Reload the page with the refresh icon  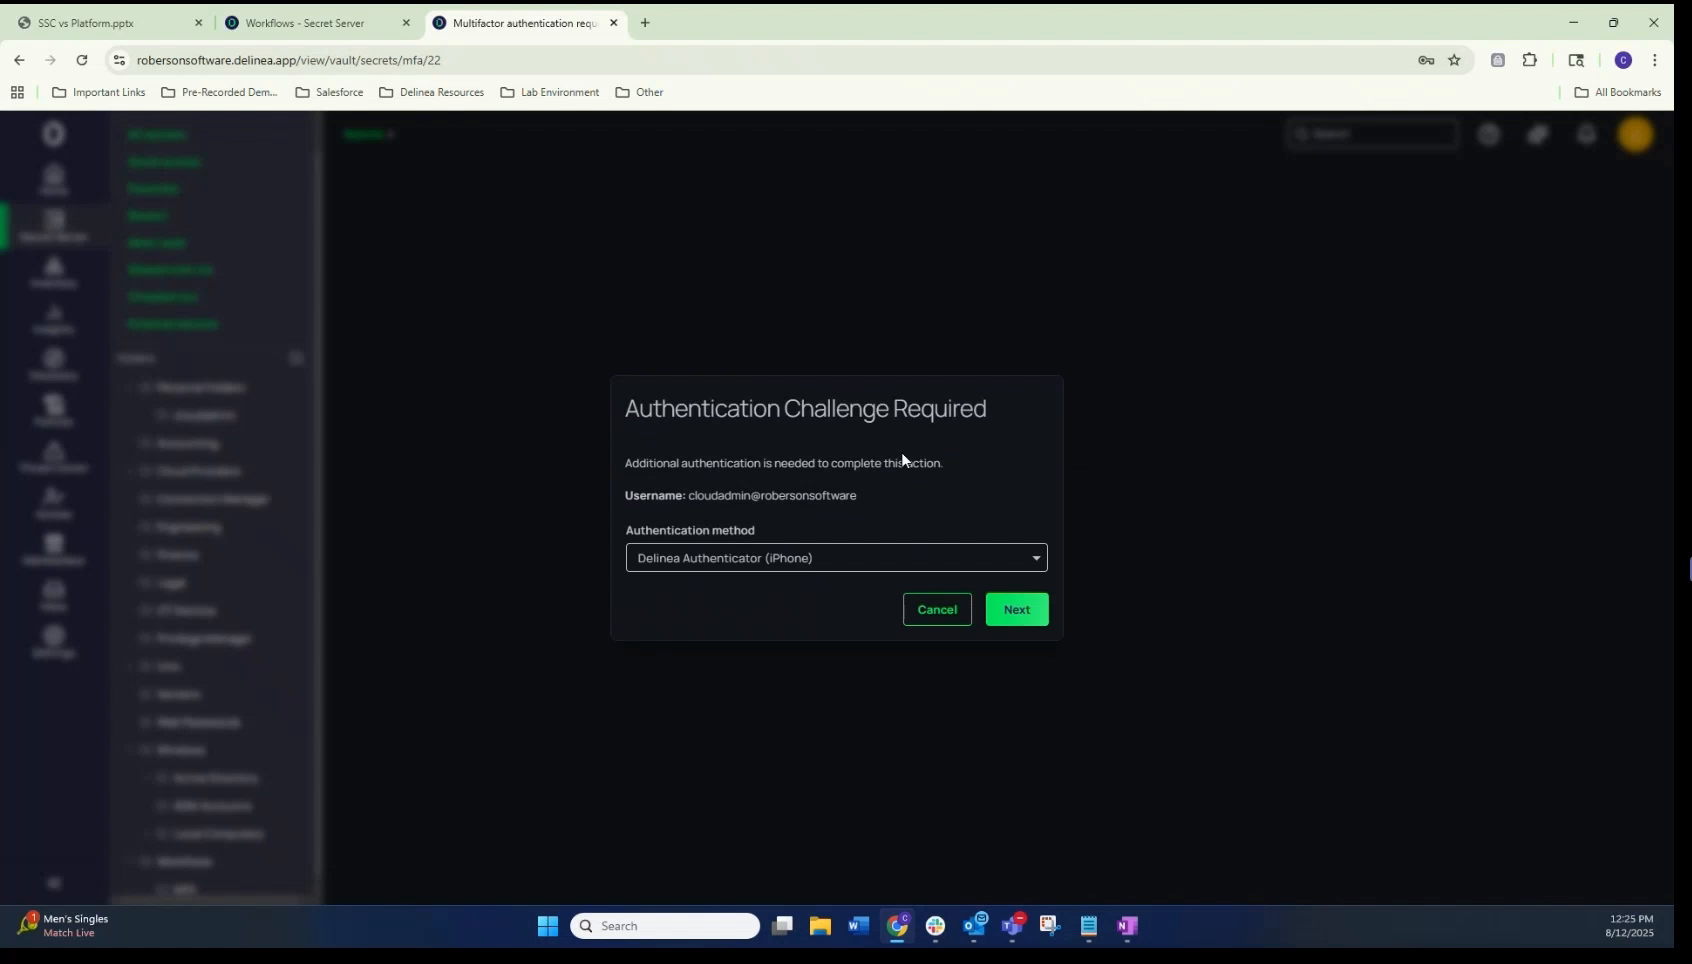coord(82,60)
